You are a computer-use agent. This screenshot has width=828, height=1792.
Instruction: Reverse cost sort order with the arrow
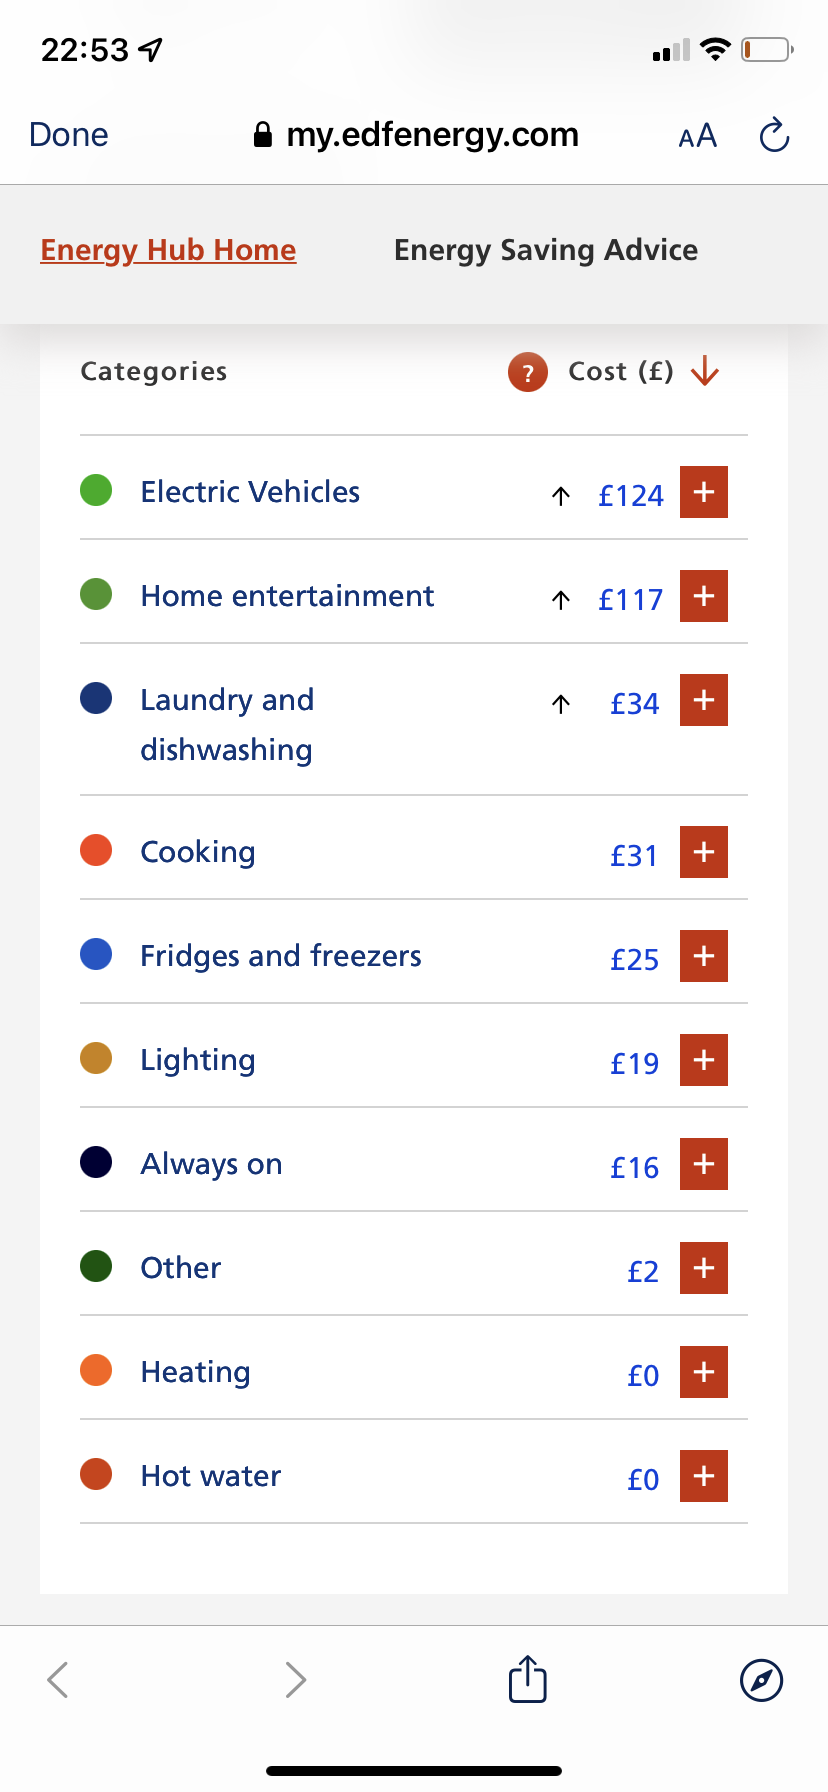(705, 371)
